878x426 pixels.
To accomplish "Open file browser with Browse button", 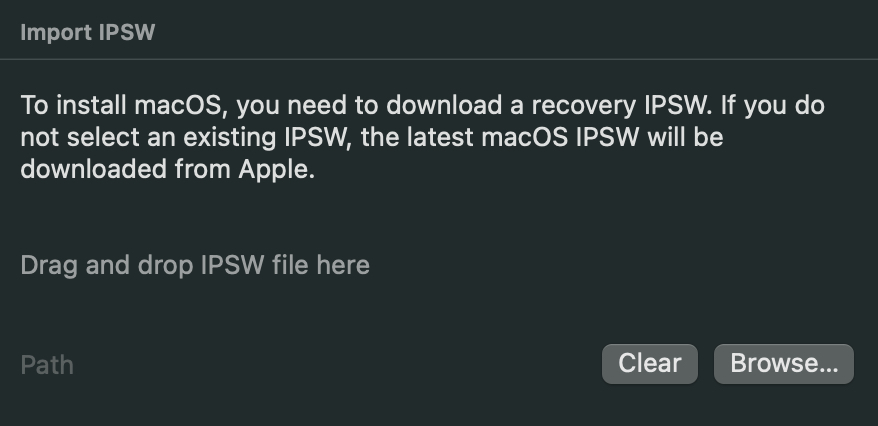I will [784, 364].
